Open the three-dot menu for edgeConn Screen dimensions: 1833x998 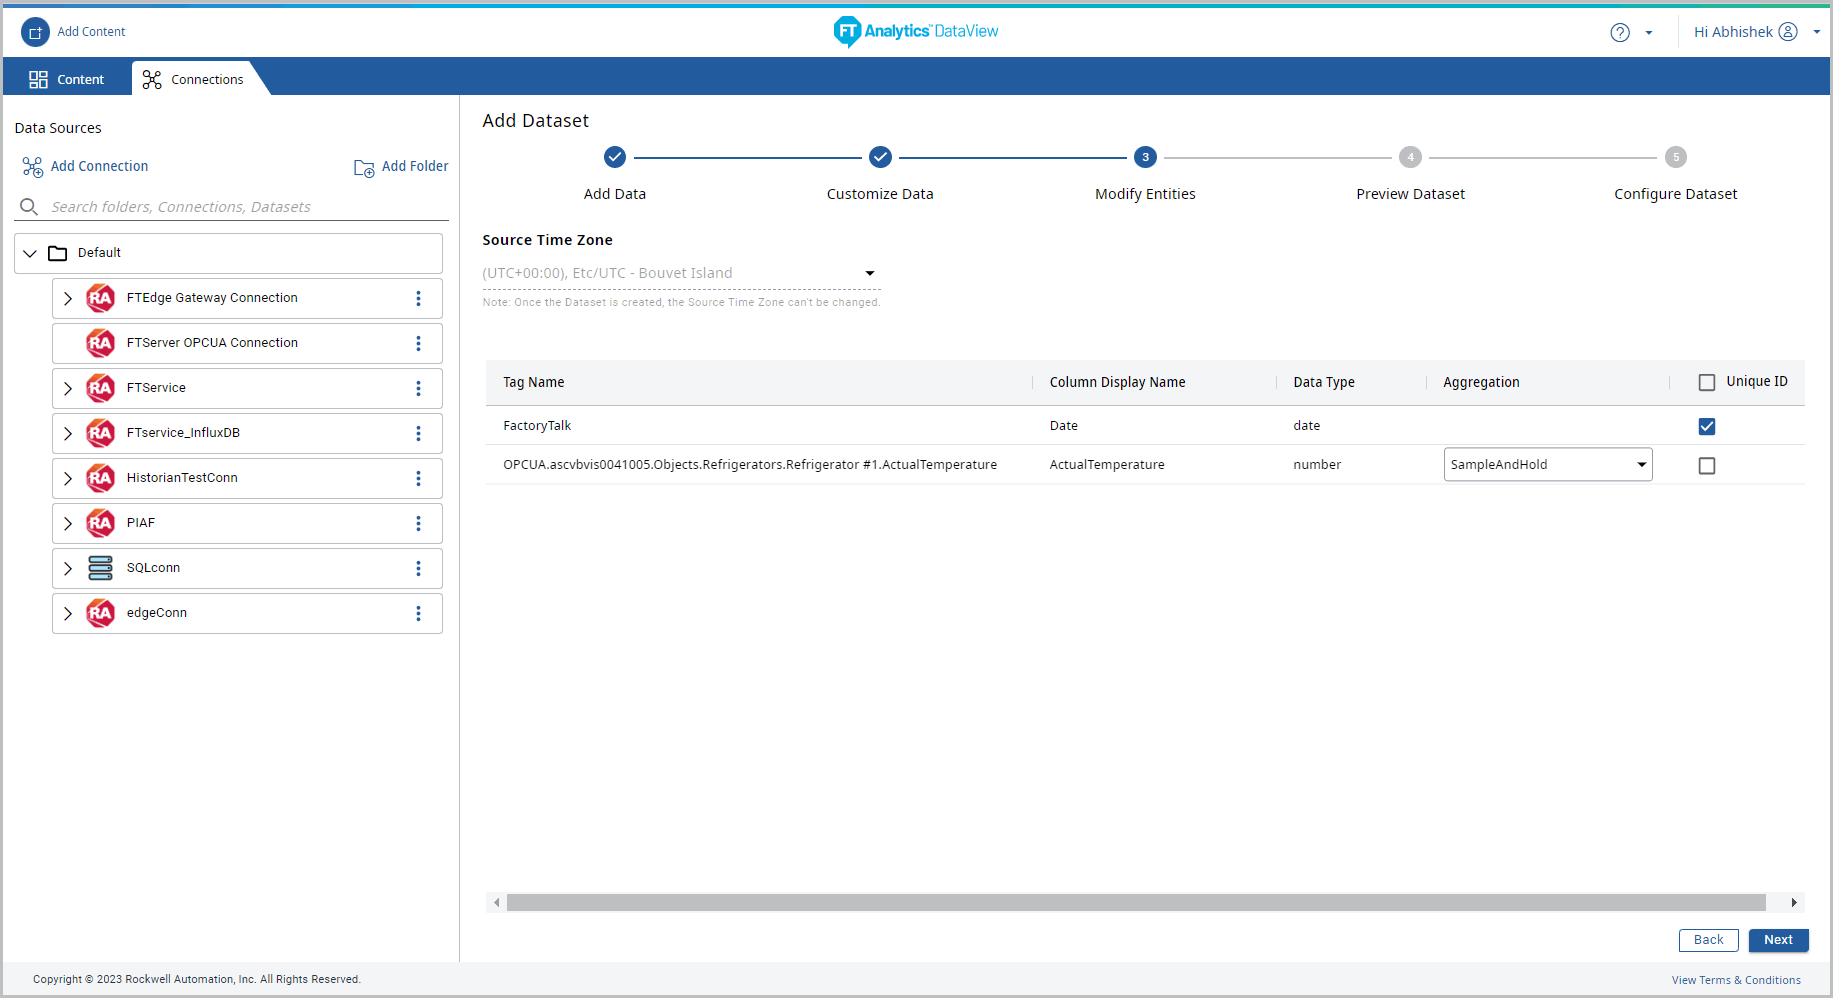click(418, 613)
